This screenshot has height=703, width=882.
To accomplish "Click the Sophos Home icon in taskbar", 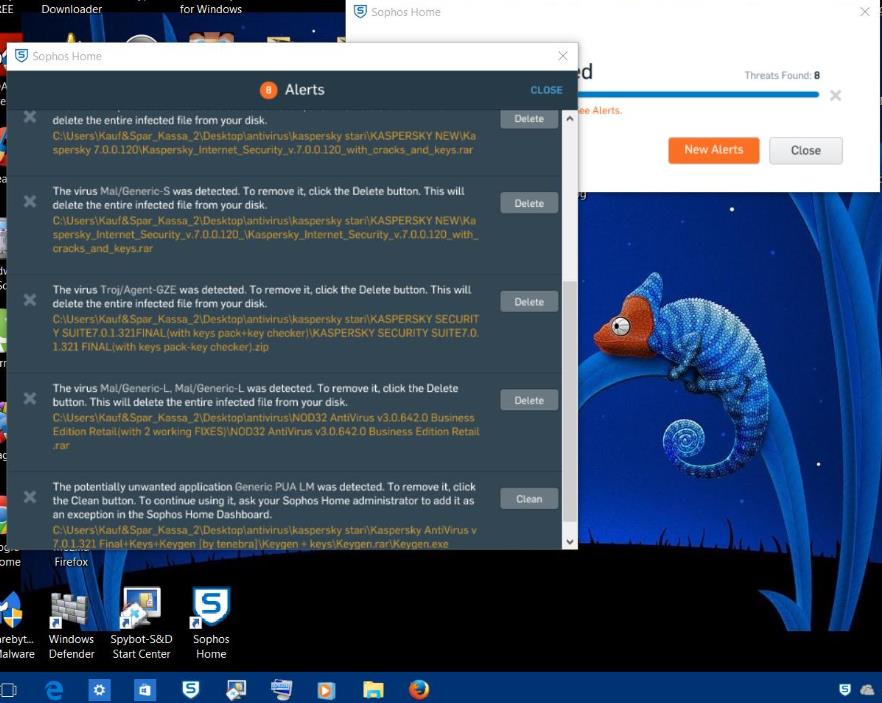I will click(191, 690).
